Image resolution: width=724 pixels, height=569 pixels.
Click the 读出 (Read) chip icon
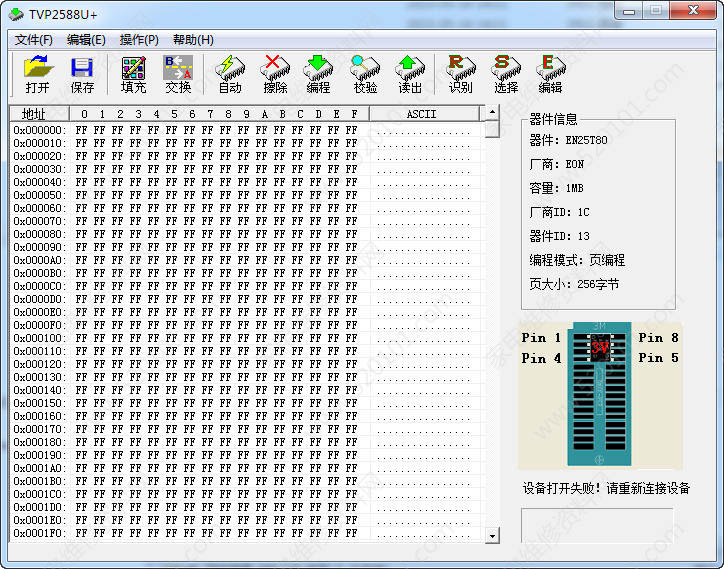coord(410,75)
